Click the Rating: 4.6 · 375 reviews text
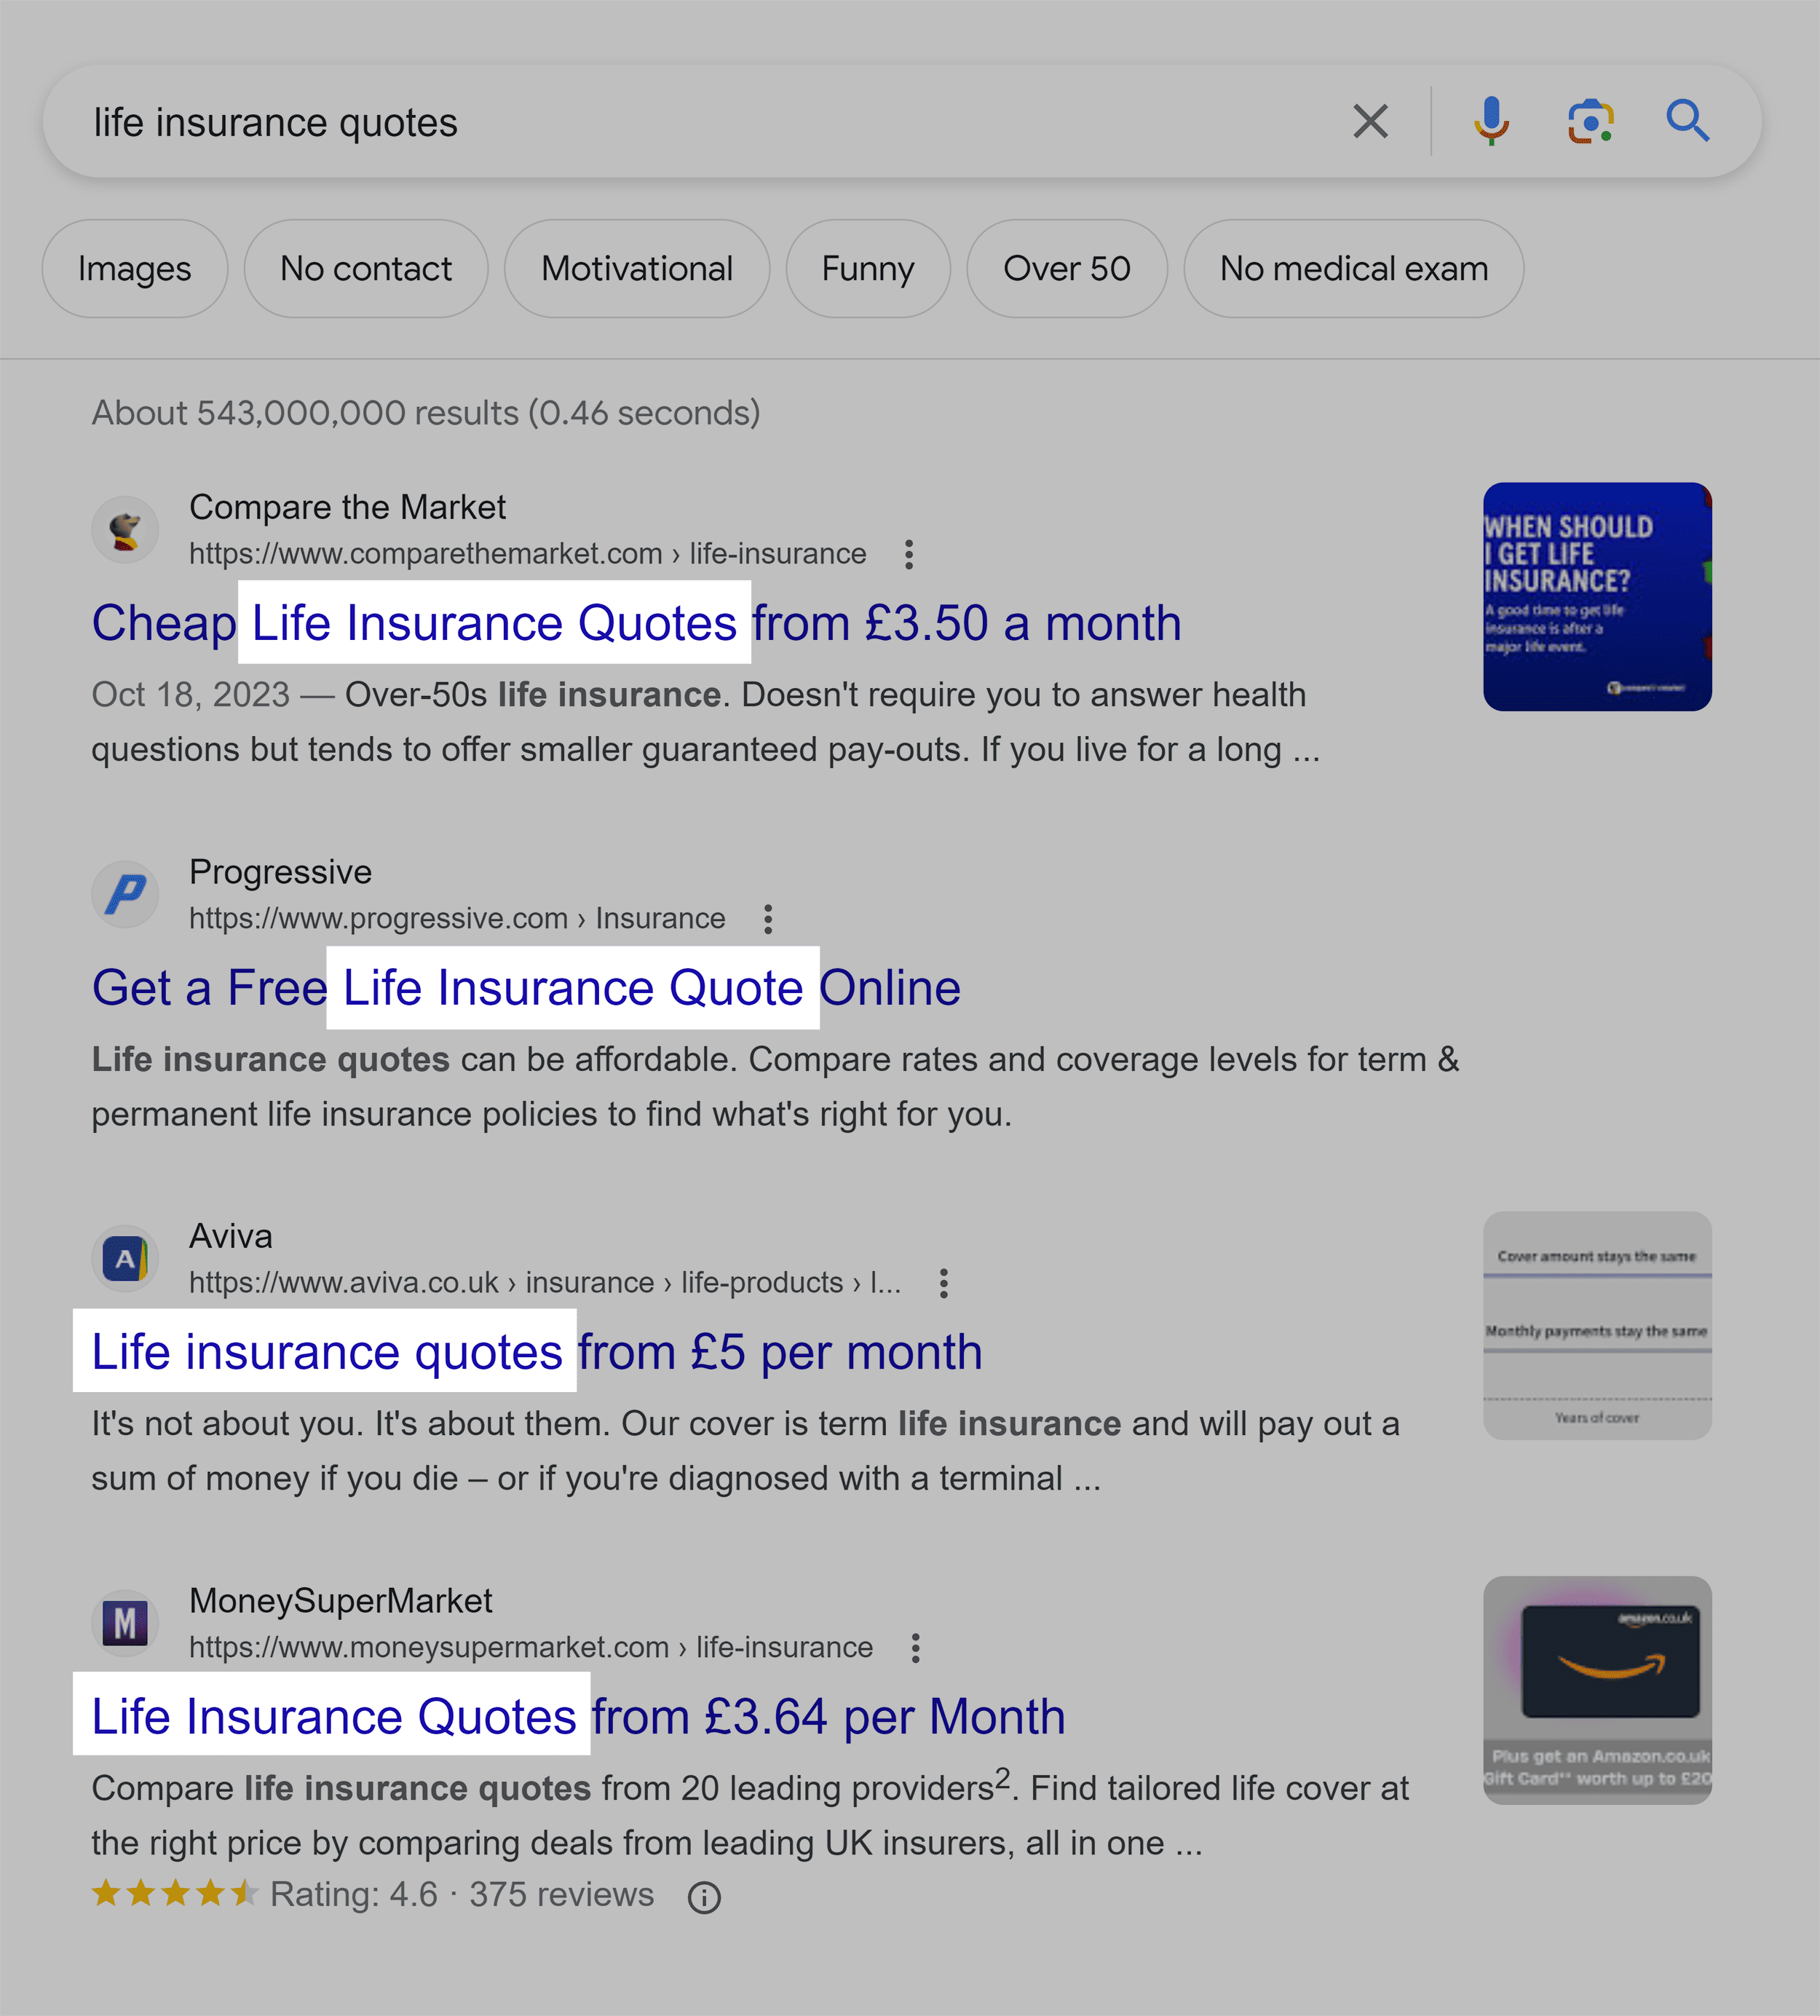This screenshot has height=2016, width=1820. [462, 1895]
